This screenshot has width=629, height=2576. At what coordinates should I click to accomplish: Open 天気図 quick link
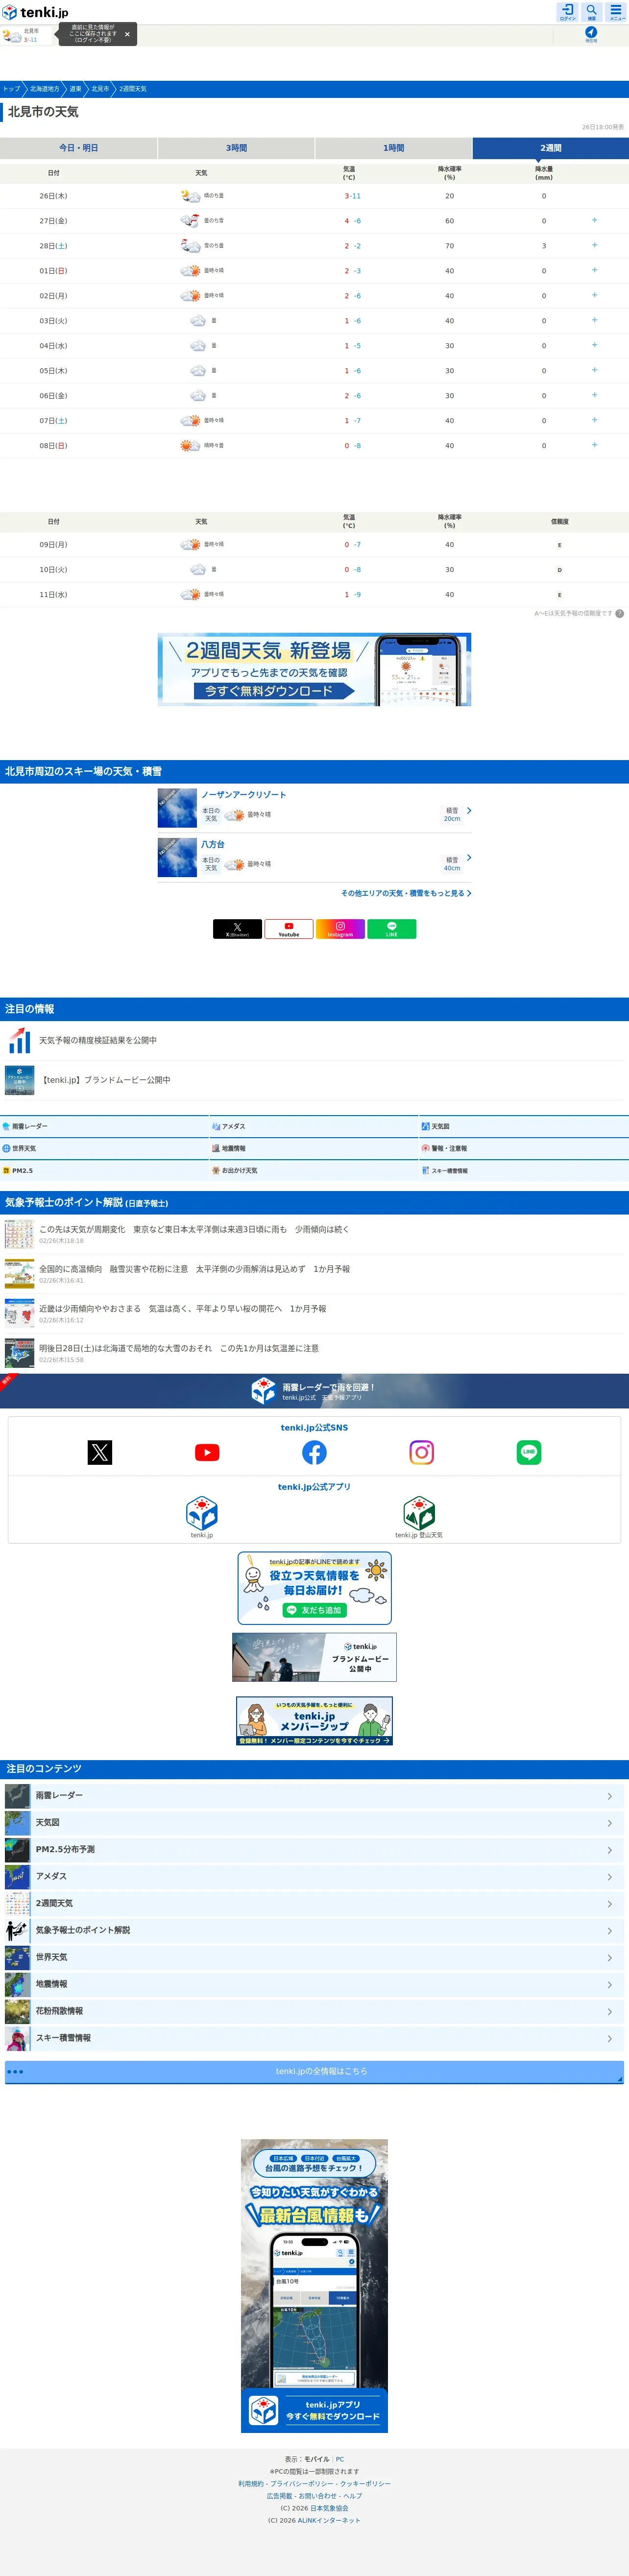click(x=524, y=1126)
